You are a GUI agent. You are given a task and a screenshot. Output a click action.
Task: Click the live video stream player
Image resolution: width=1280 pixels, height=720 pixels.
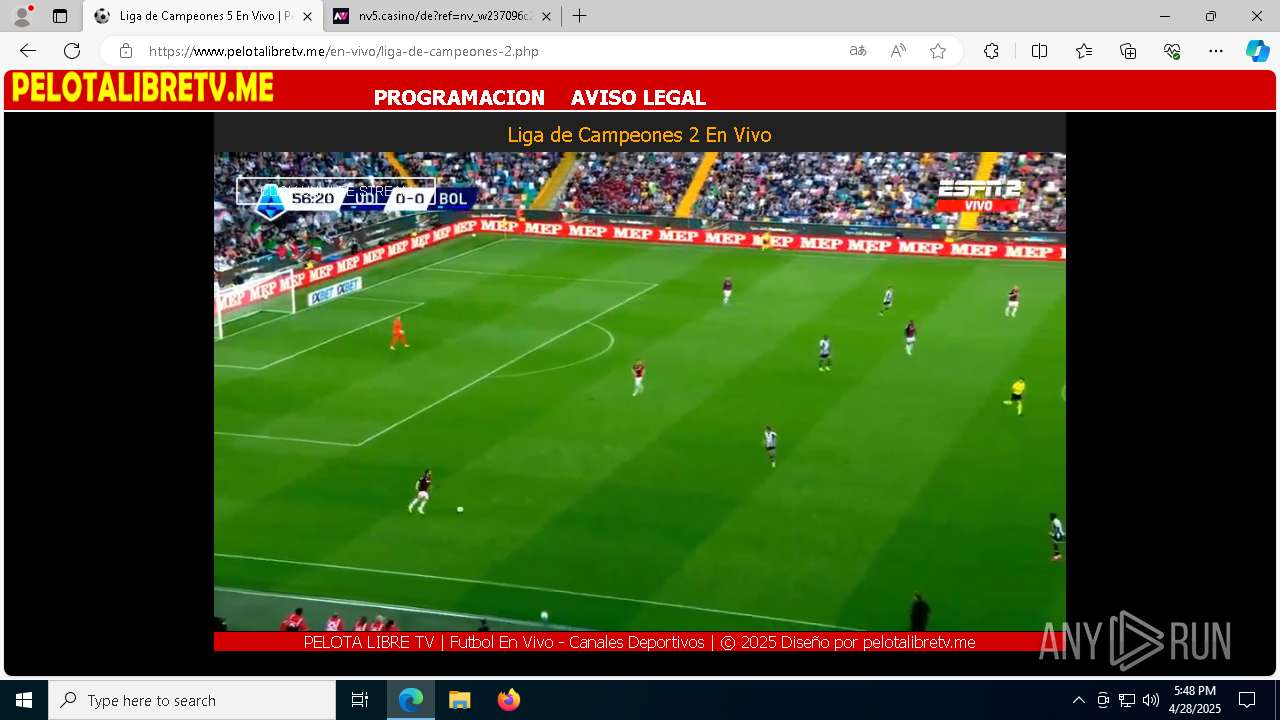(x=640, y=391)
